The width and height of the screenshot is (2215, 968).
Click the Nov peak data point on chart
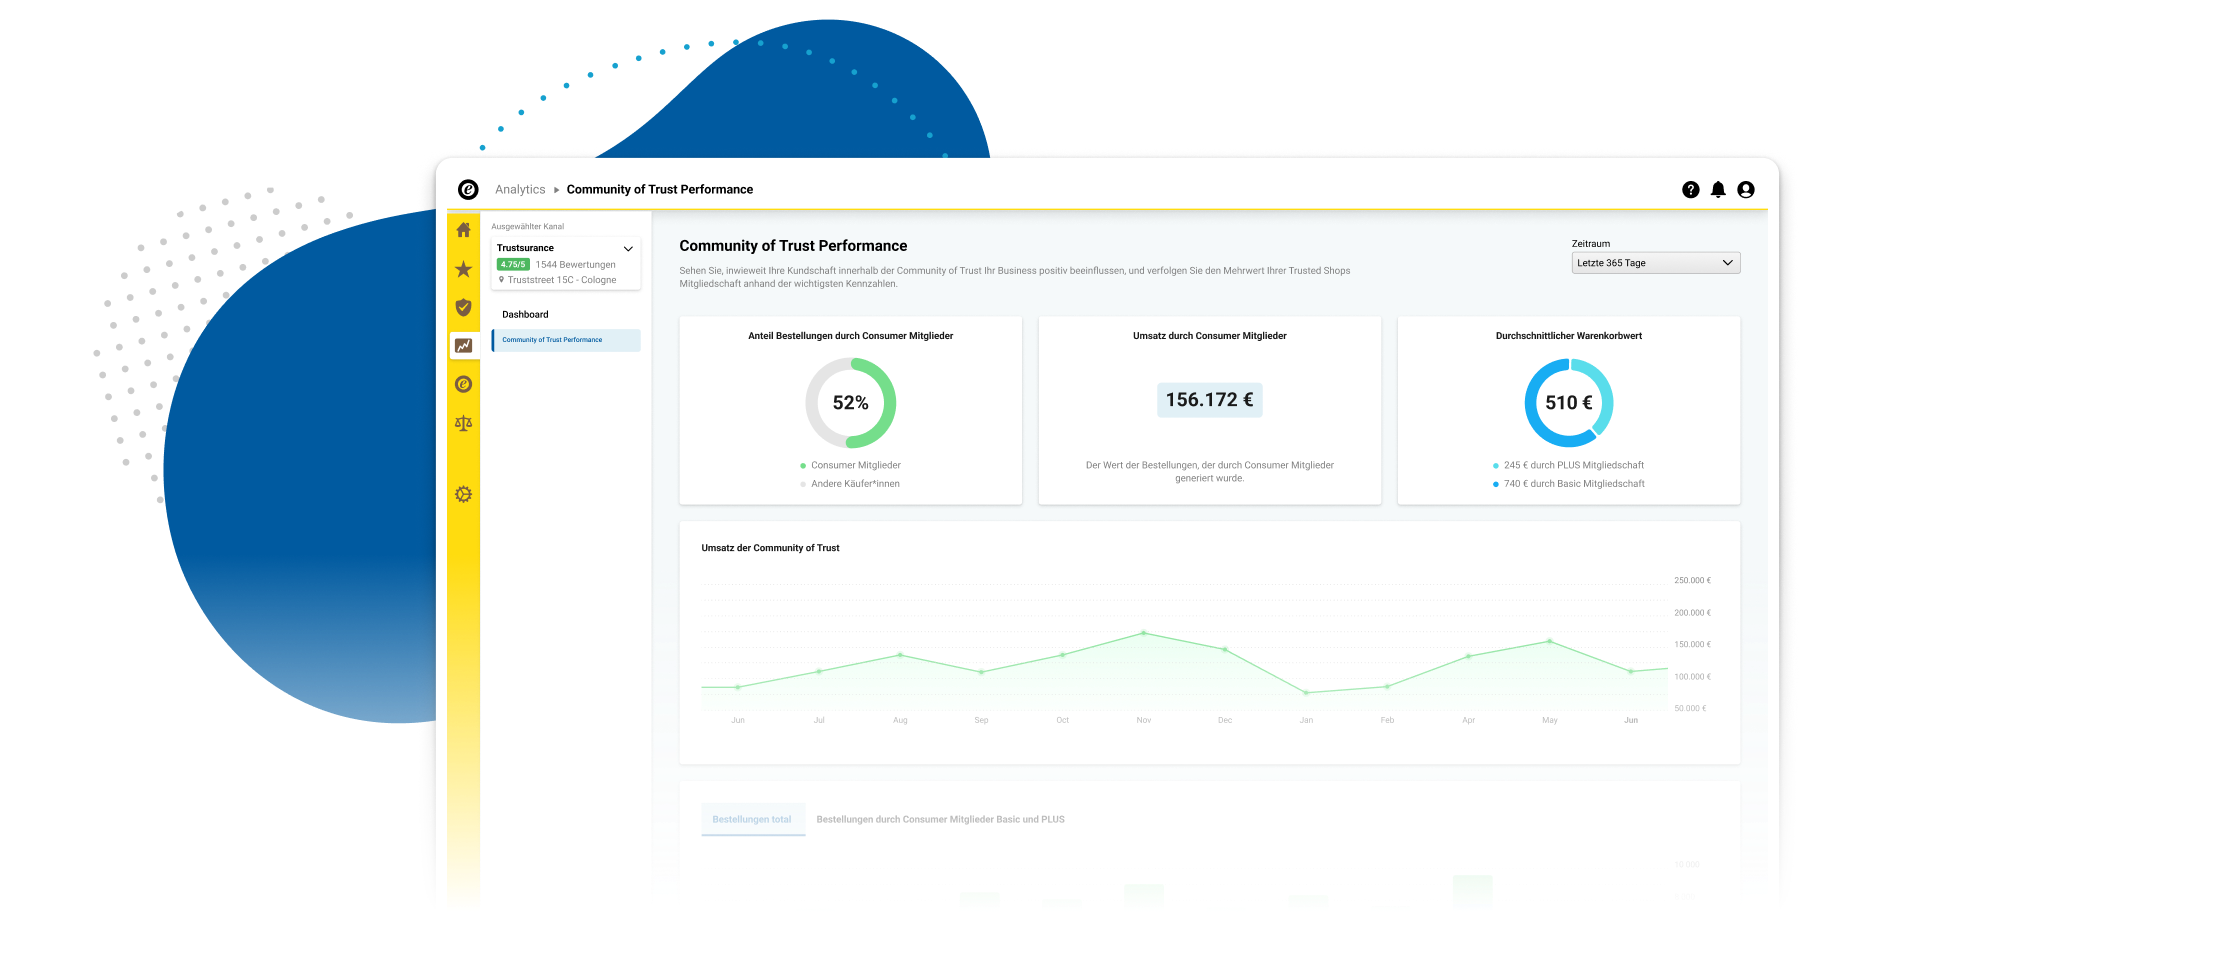tap(1143, 632)
